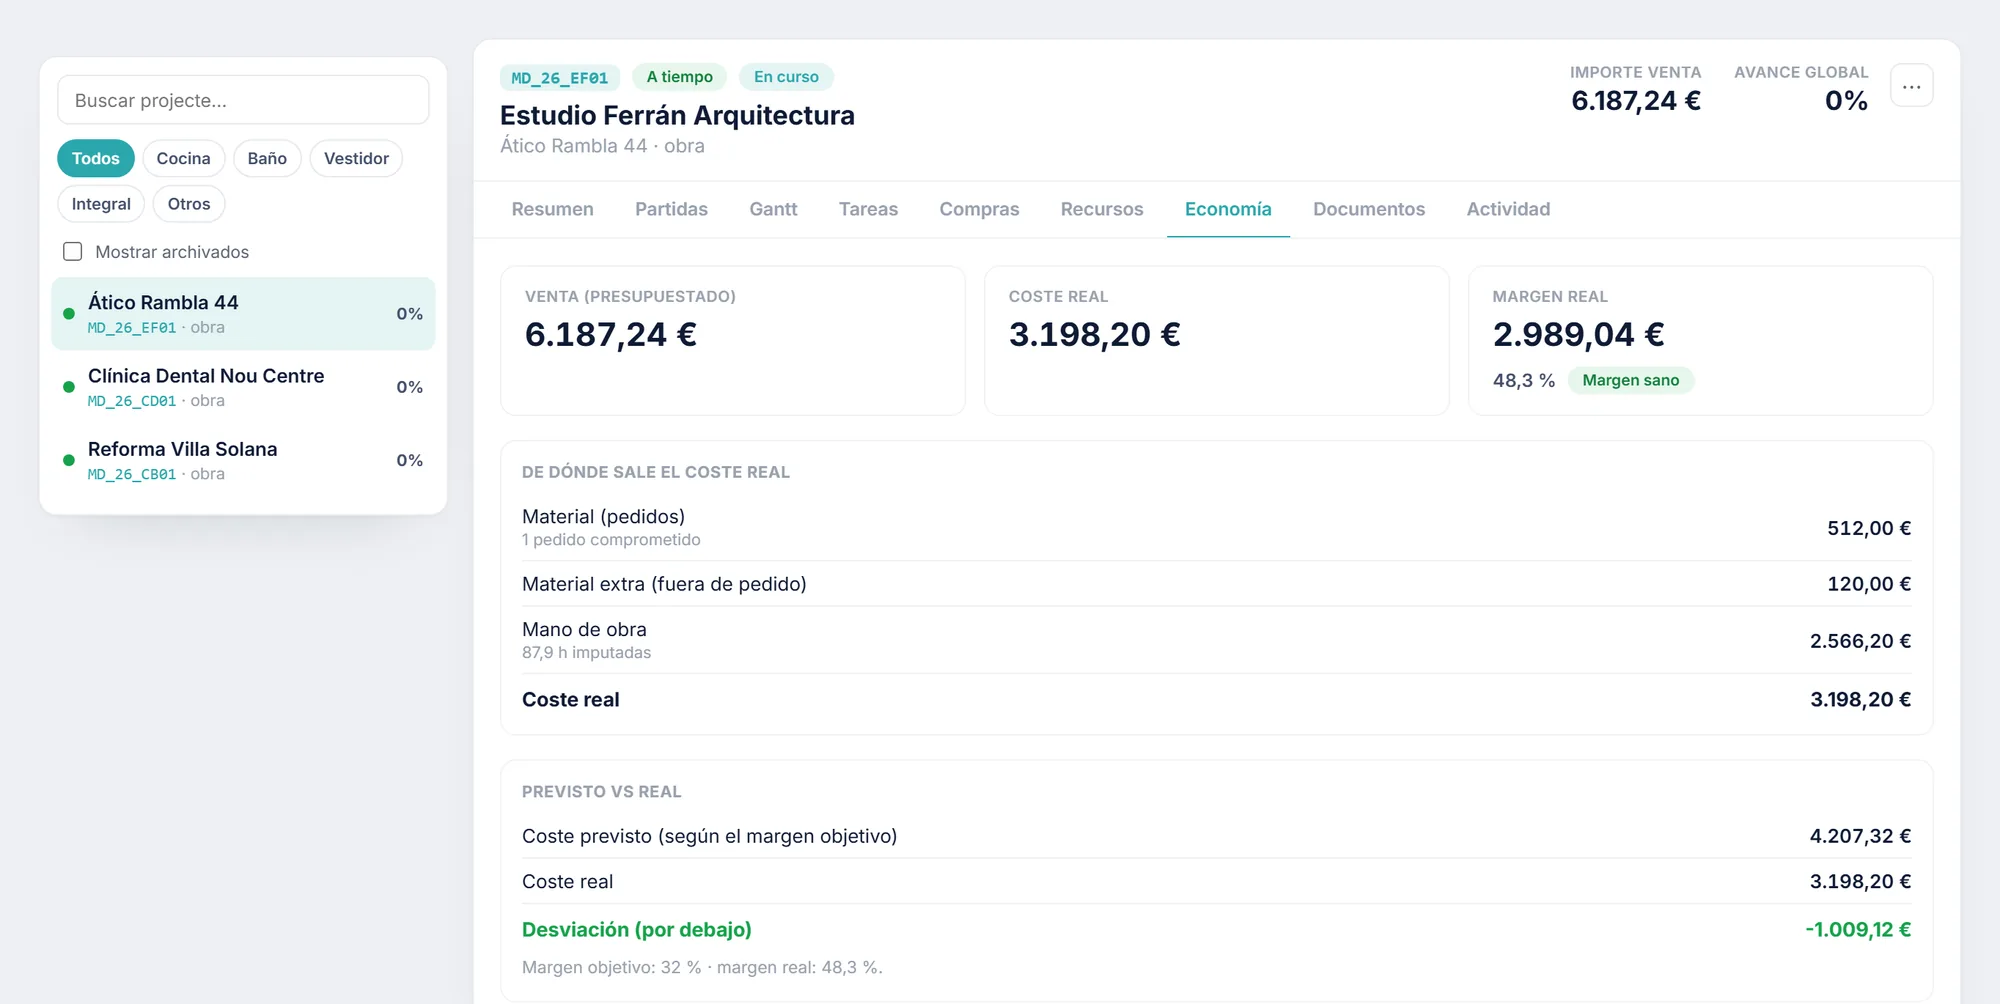Click the green status dot for Ático Rambla 44
The image size is (2000, 1004).
click(x=69, y=314)
